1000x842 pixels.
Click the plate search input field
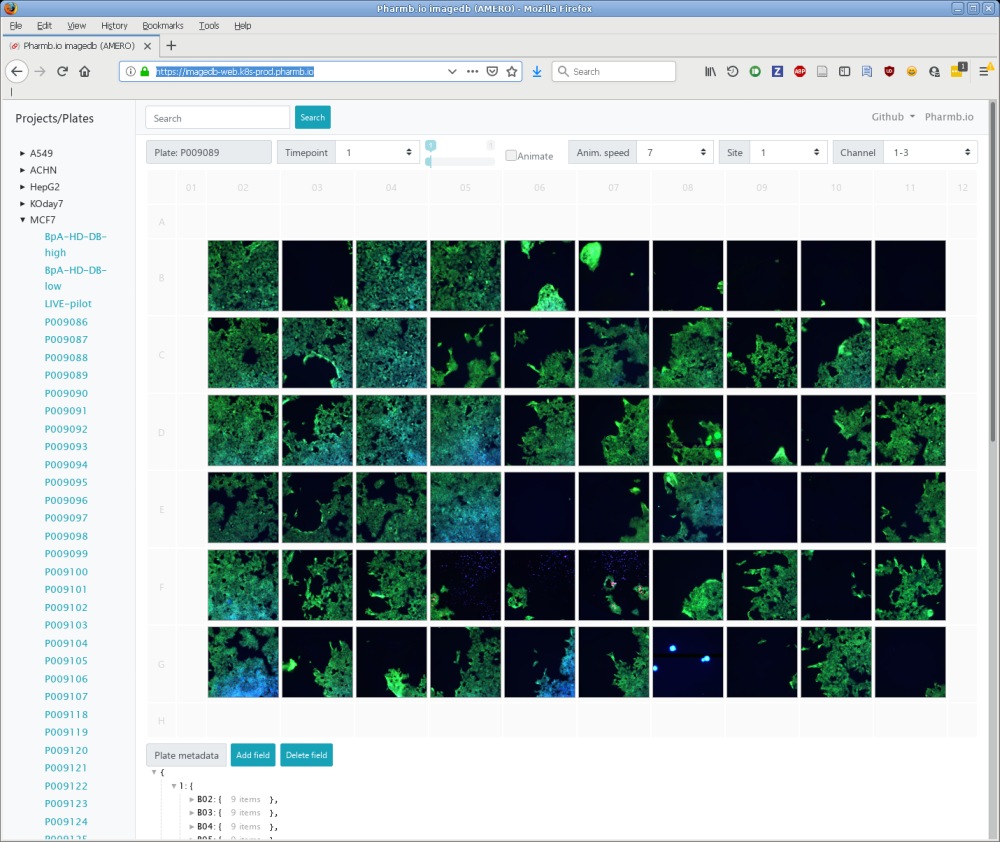(217, 118)
